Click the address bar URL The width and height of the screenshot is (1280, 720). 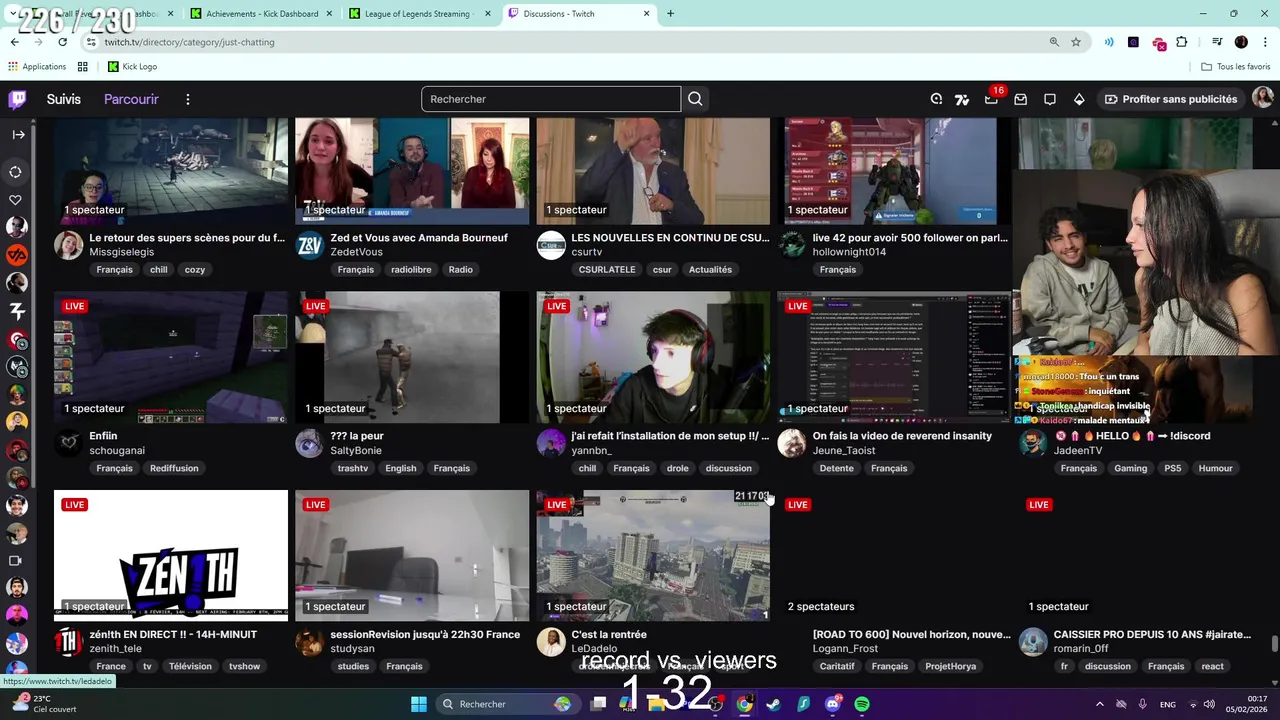click(x=190, y=42)
